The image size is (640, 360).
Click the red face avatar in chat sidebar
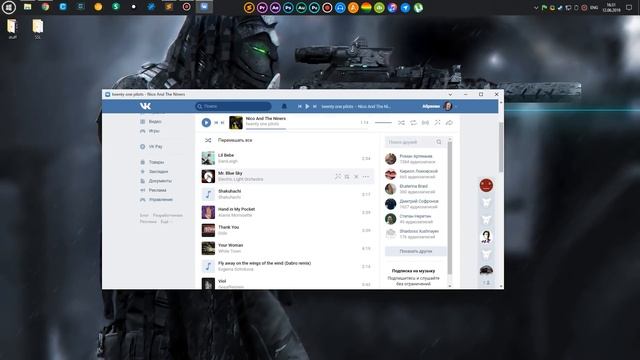tap(486, 185)
